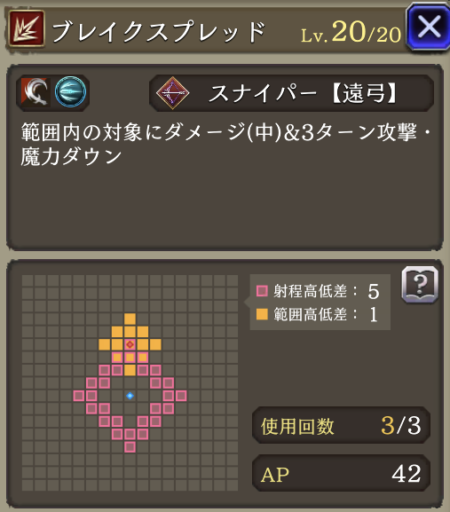450x512 pixels.
Task: Tap the blue unit position marker on grid
Action: 130,396
